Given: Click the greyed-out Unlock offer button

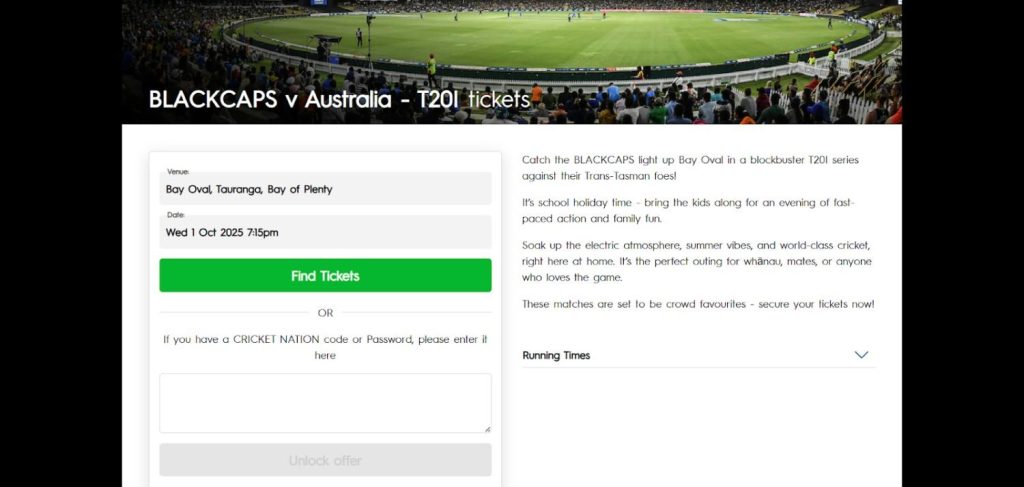Looking at the screenshot, I should [325, 461].
